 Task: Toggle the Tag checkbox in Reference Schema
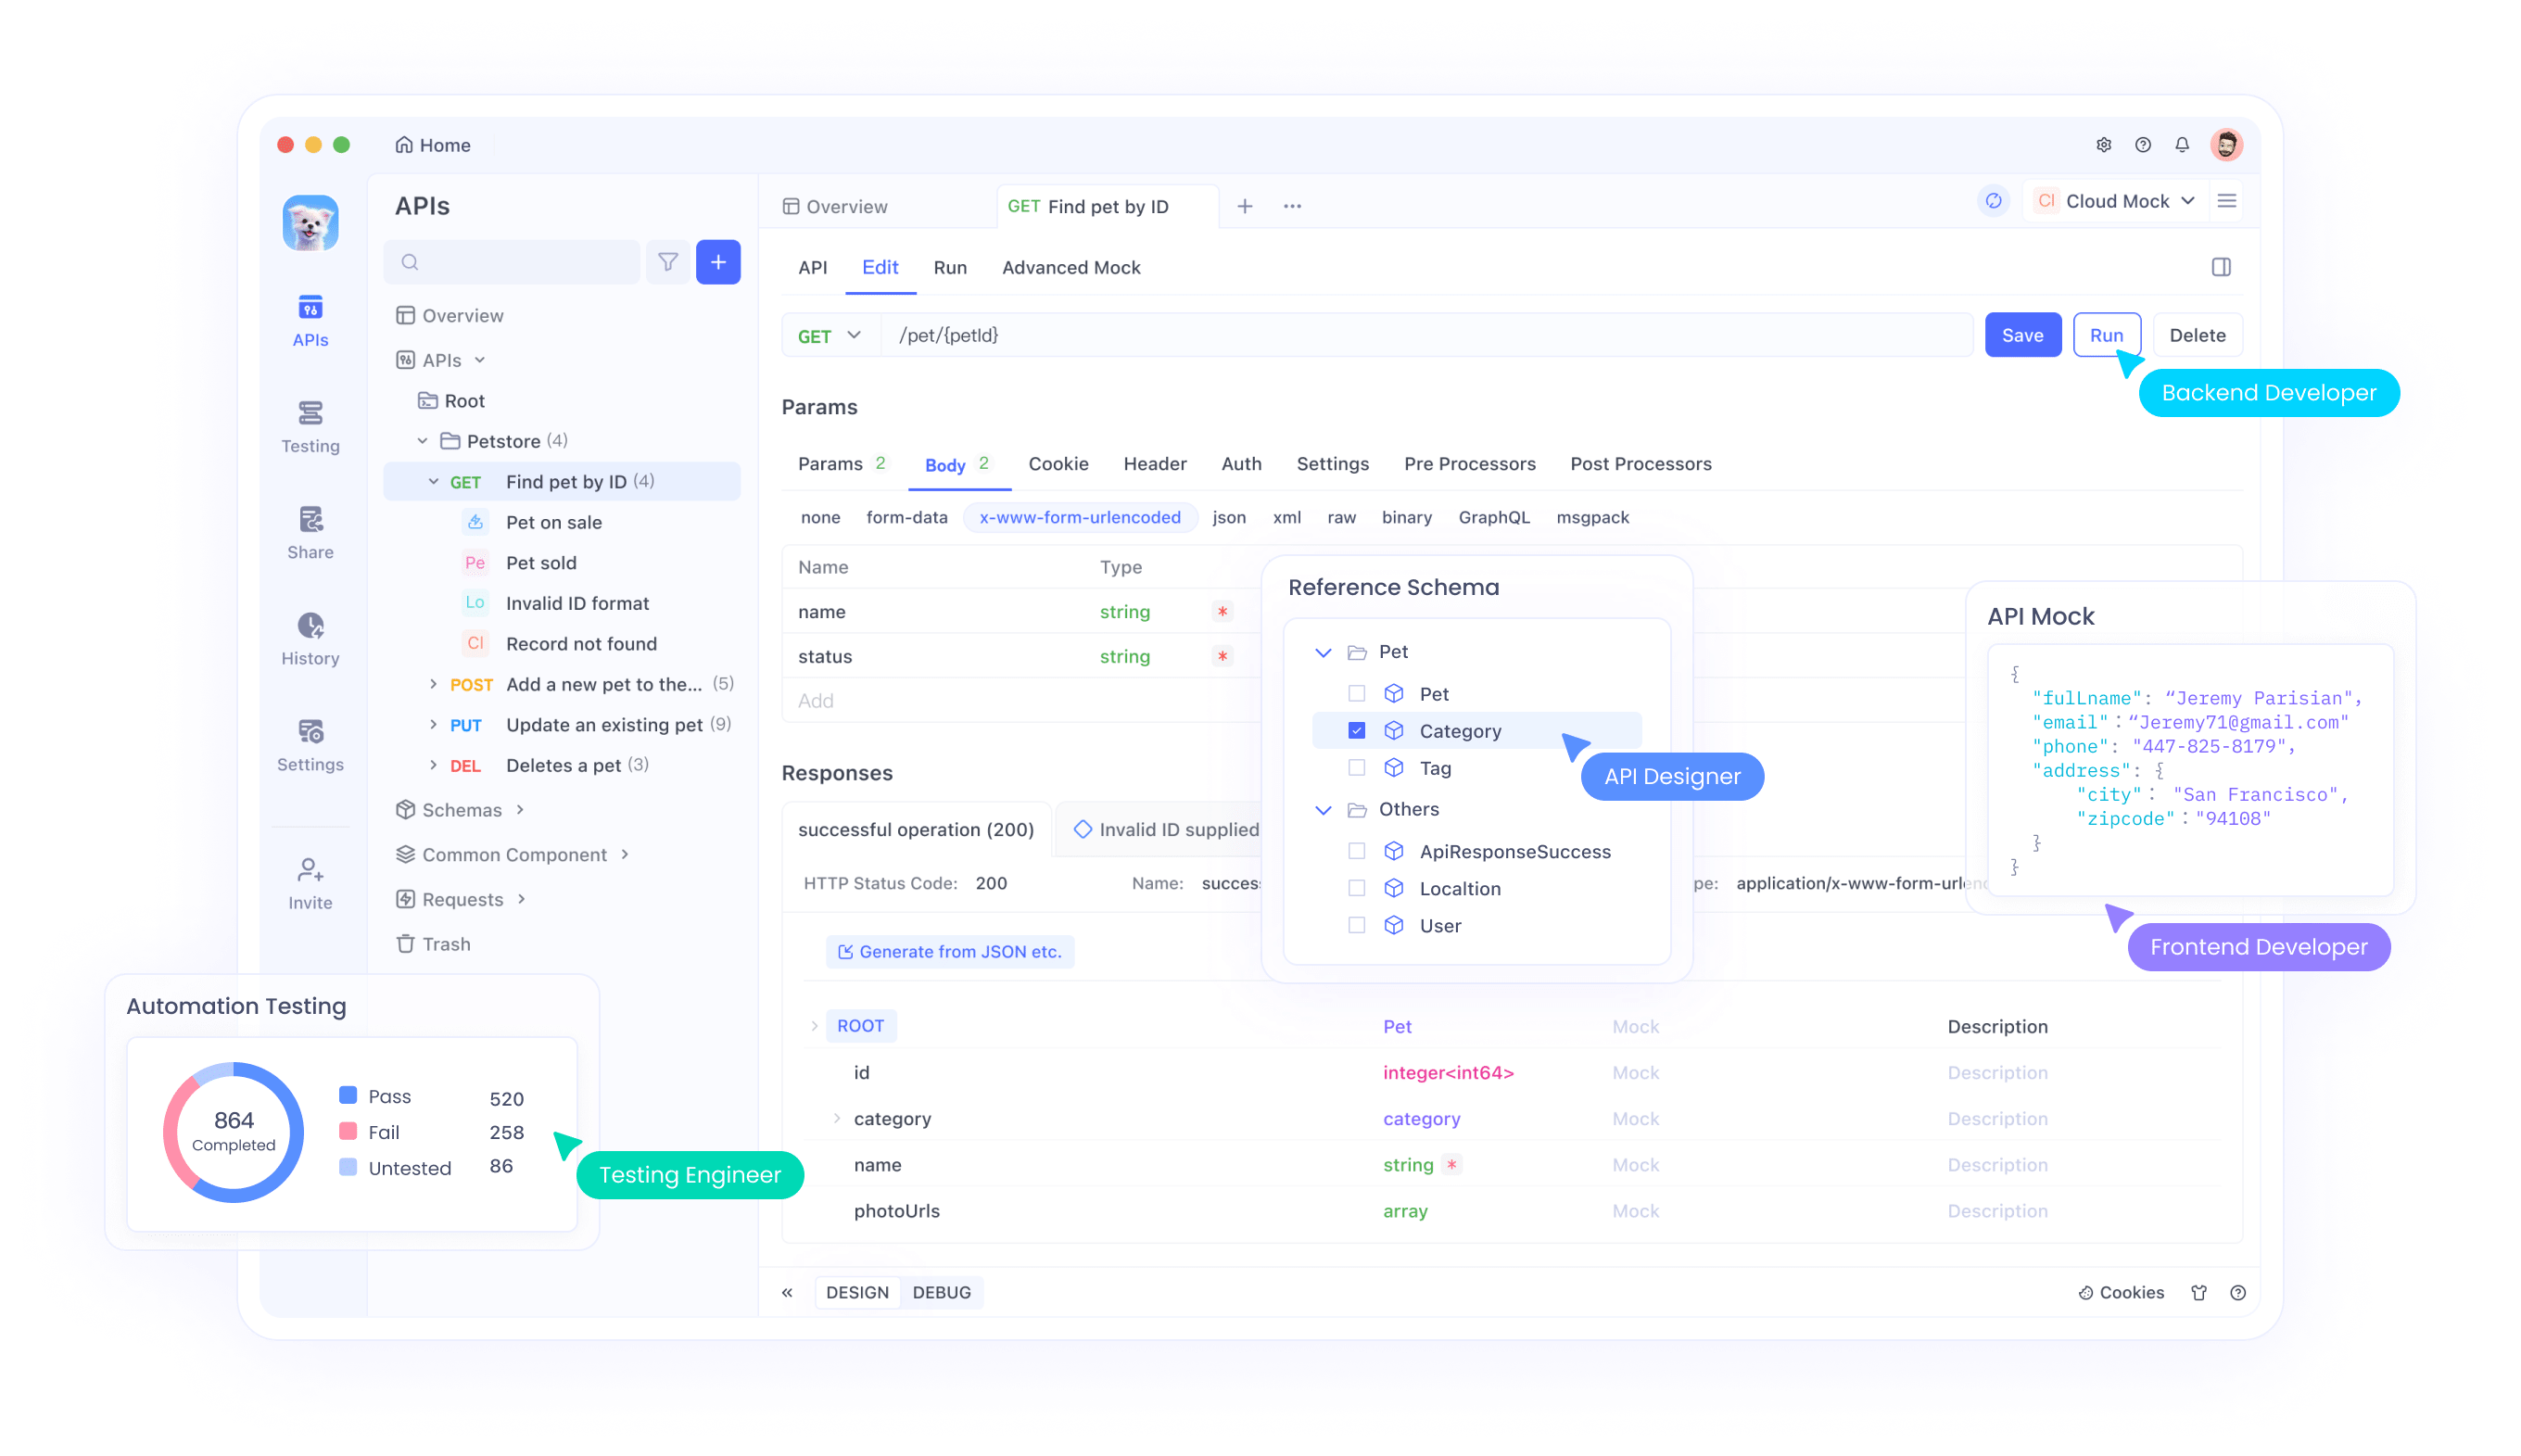(x=1357, y=768)
